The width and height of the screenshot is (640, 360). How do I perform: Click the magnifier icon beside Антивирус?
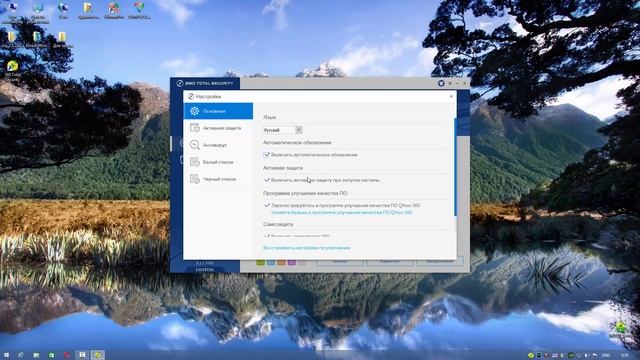tap(195, 145)
